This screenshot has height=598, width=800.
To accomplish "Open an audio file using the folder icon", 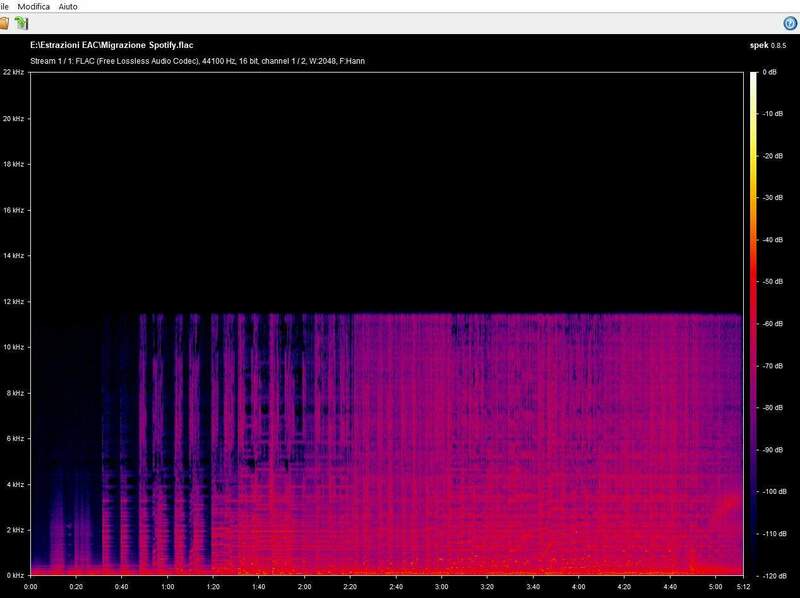I will click(5, 23).
